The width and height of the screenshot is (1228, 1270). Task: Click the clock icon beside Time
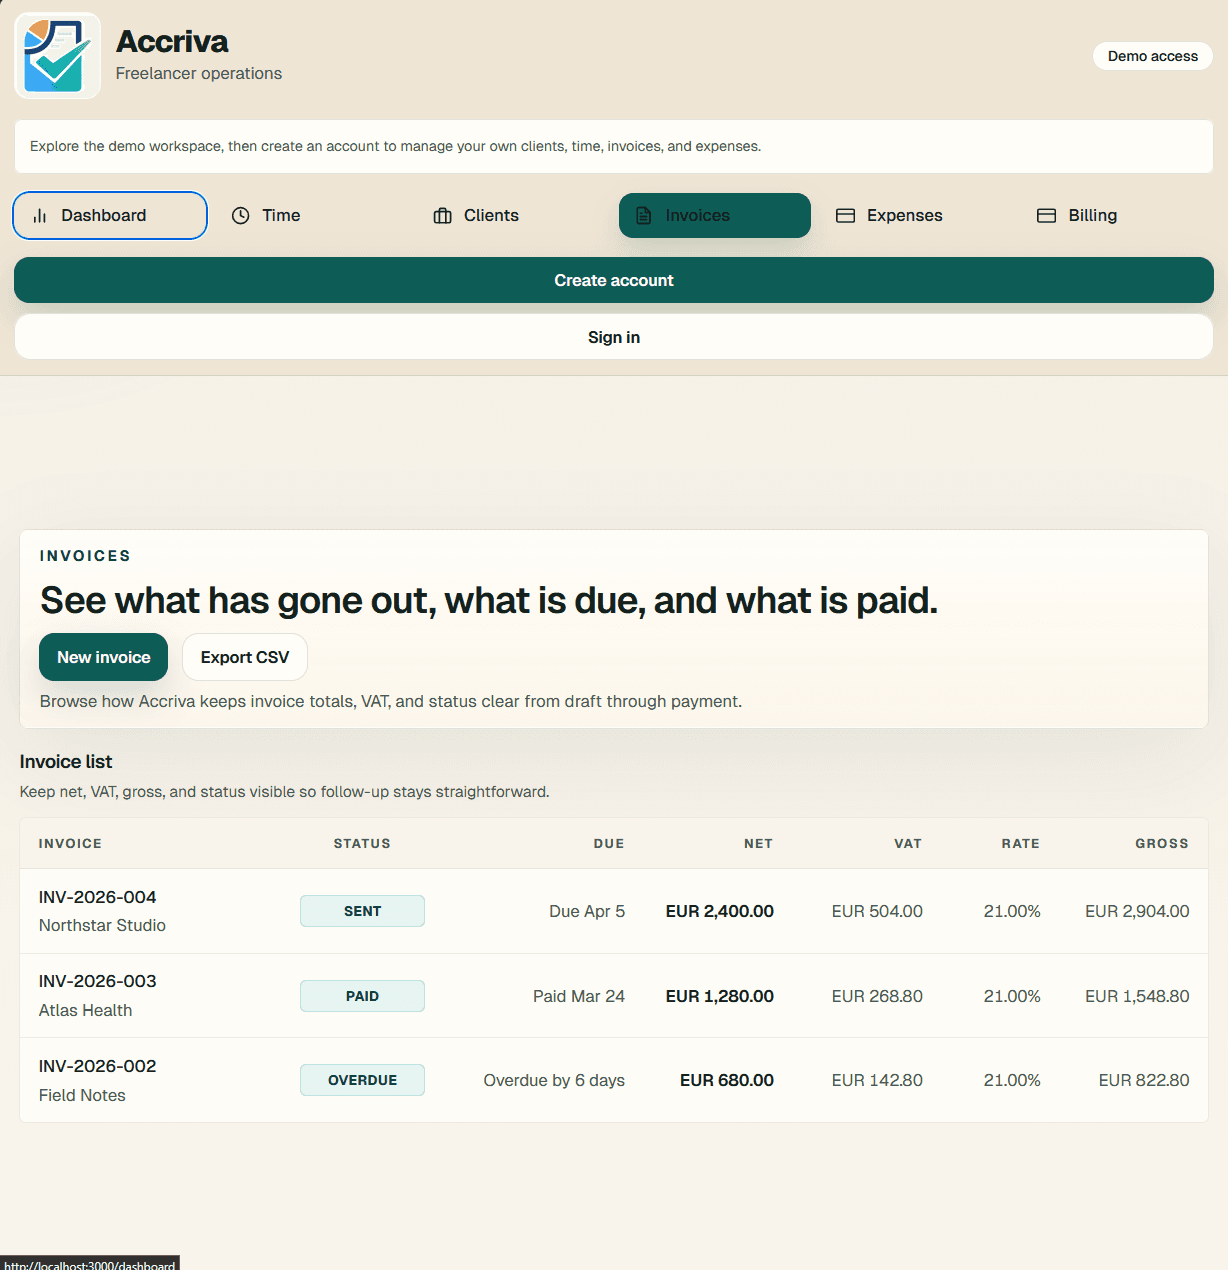coord(240,215)
